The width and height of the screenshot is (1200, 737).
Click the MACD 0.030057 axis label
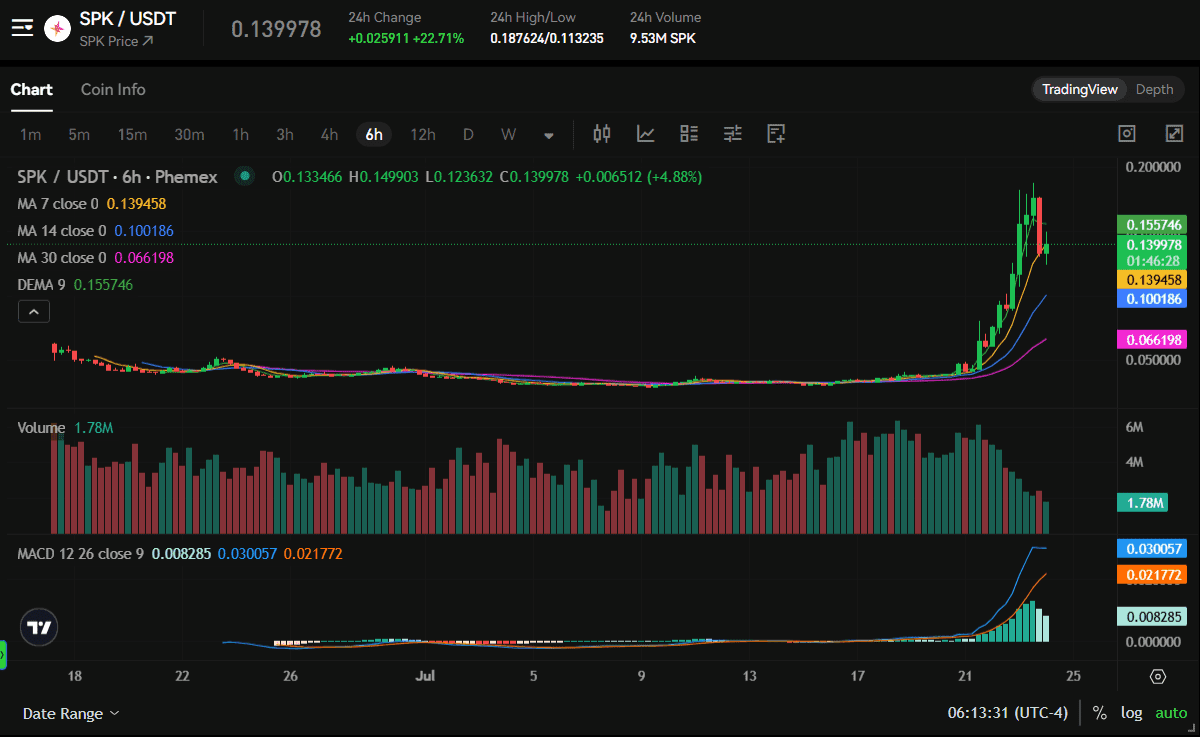coord(1154,548)
